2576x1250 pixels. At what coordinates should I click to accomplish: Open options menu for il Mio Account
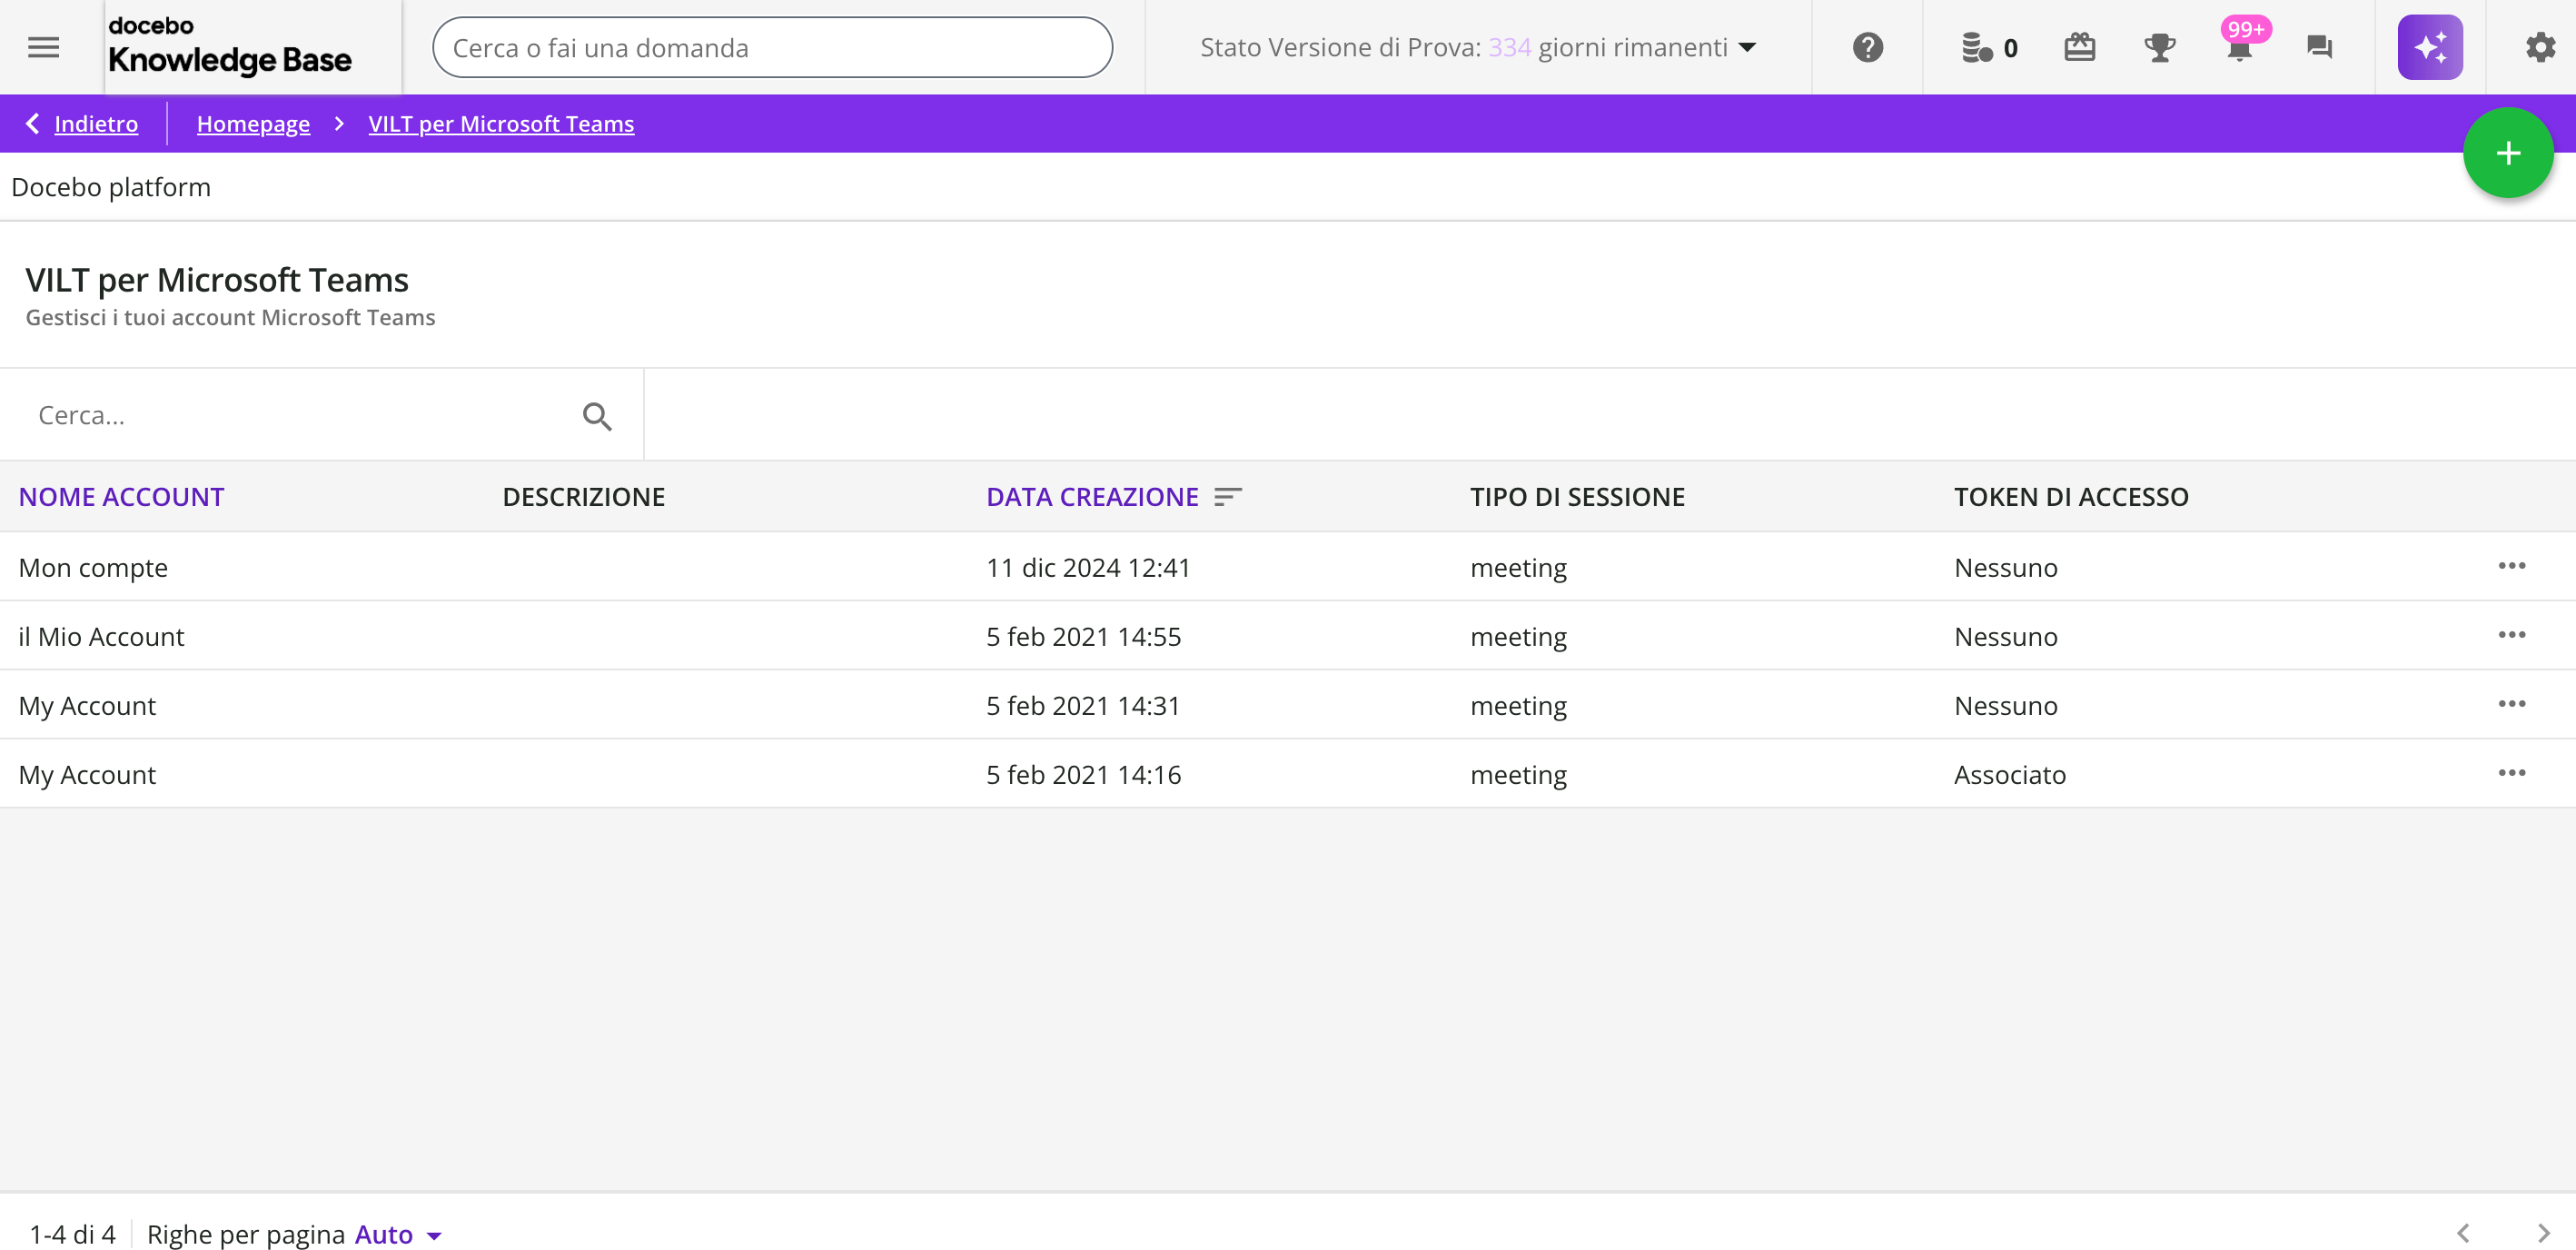pyautogui.click(x=2511, y=635)
